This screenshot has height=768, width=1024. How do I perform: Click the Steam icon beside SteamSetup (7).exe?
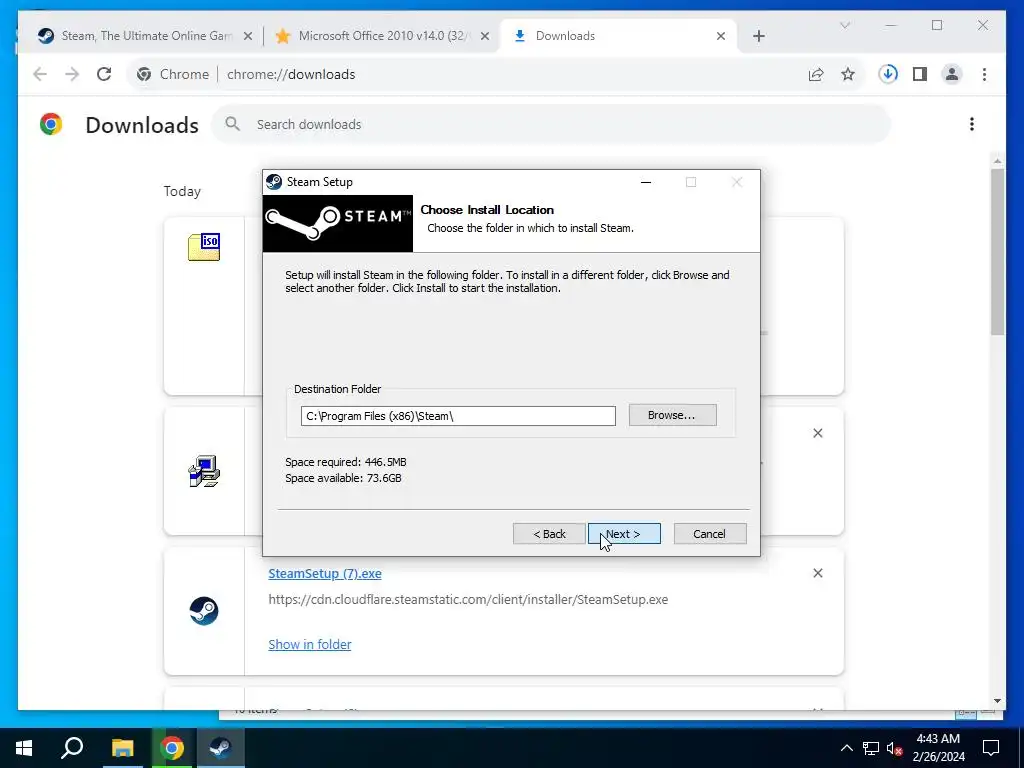204,611
